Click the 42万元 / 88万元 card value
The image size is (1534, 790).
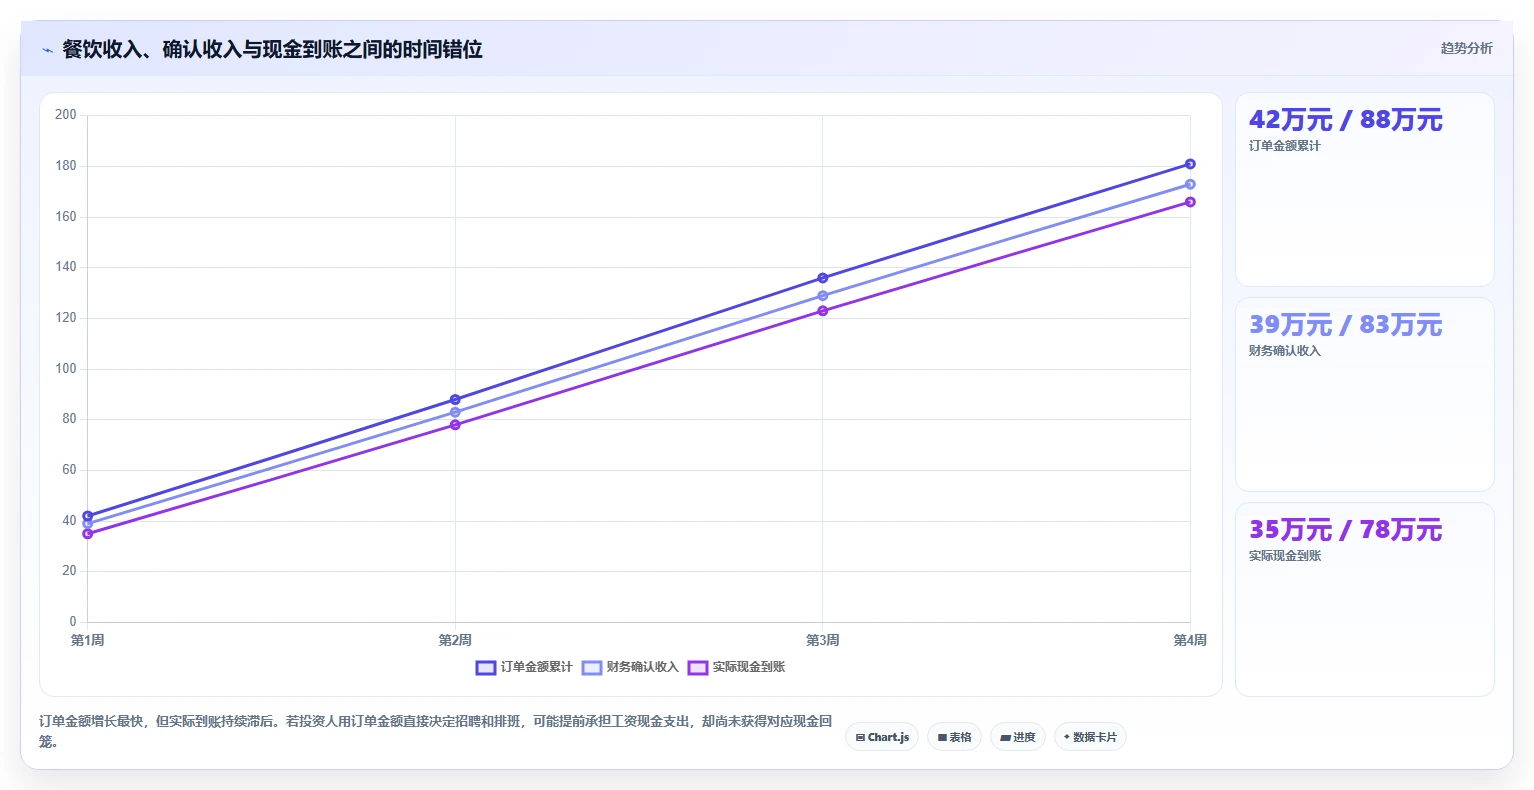(1345, 120)
